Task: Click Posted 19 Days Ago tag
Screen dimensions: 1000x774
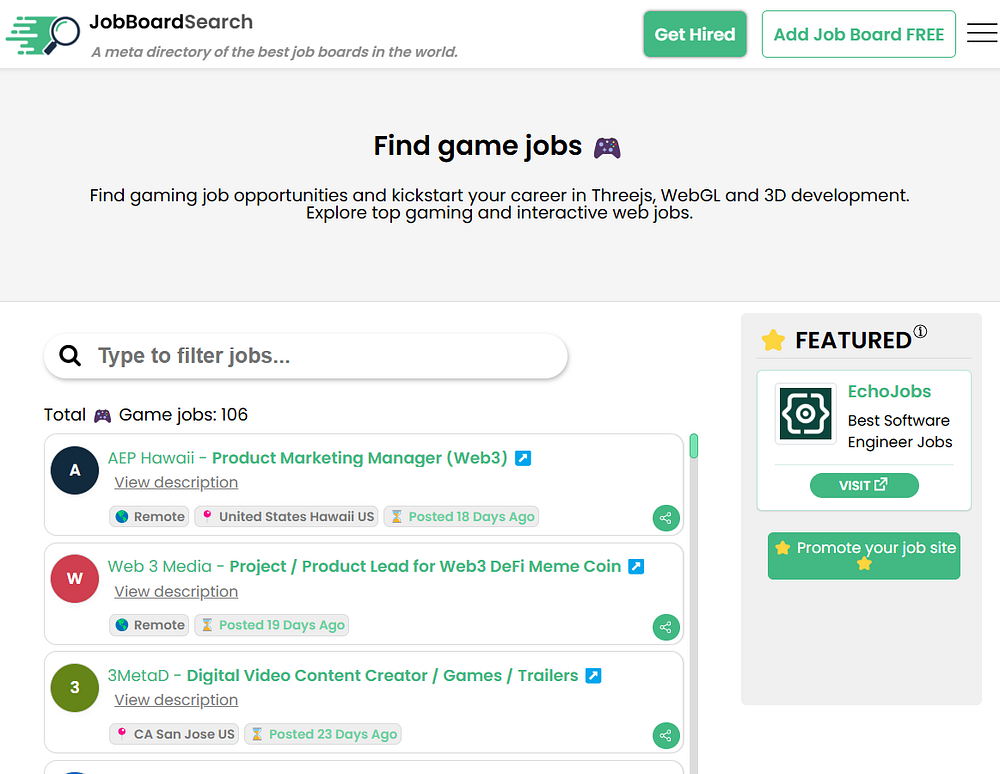Action: (272, 625)
